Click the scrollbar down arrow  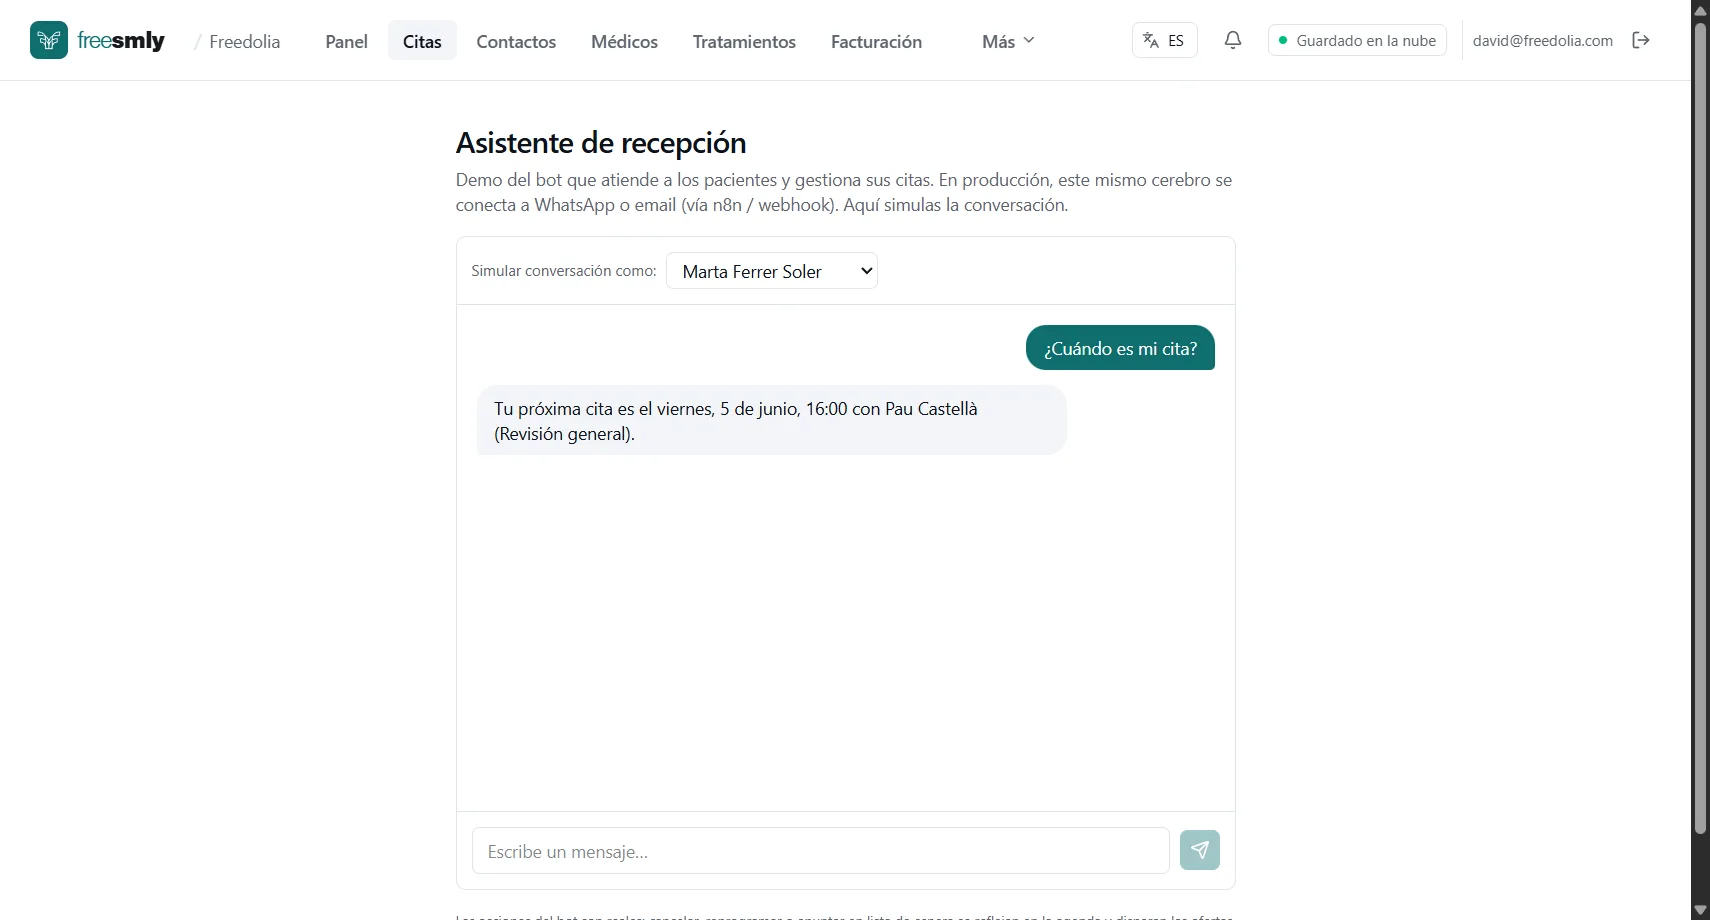(1700, 910)
